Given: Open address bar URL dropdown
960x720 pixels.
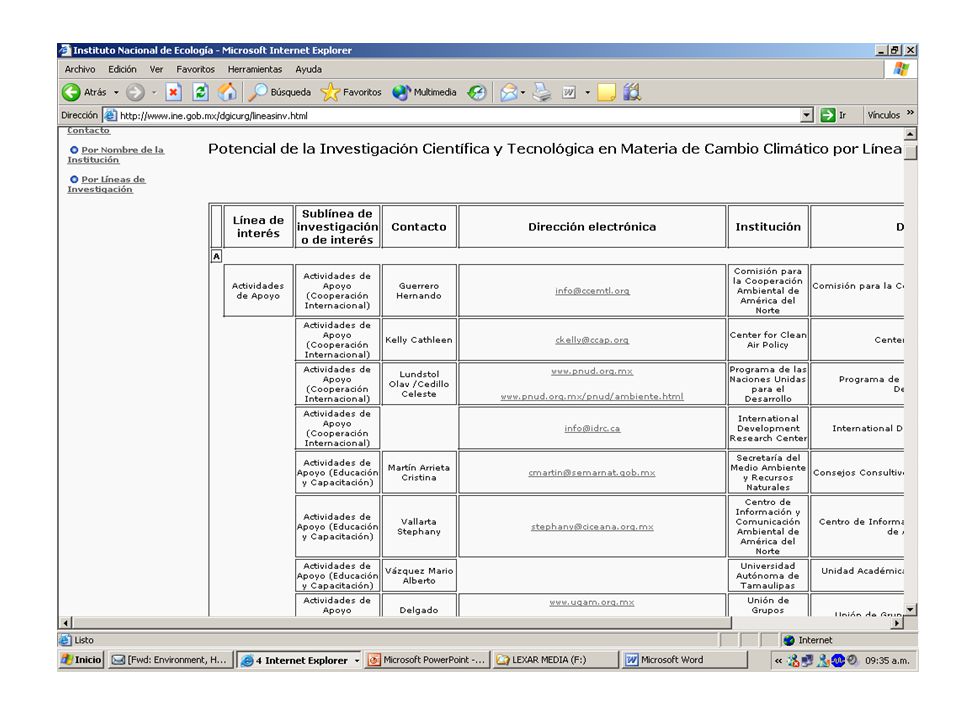Looking at the screenshot, I should pos(807,115).
